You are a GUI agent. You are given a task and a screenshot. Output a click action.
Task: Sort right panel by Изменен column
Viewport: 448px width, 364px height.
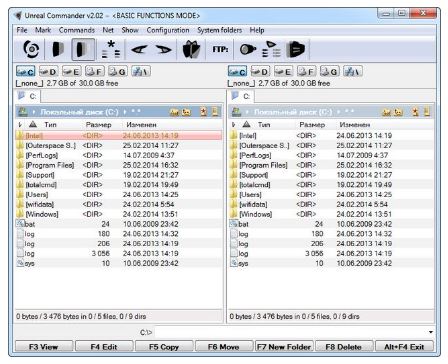point(355,125)
